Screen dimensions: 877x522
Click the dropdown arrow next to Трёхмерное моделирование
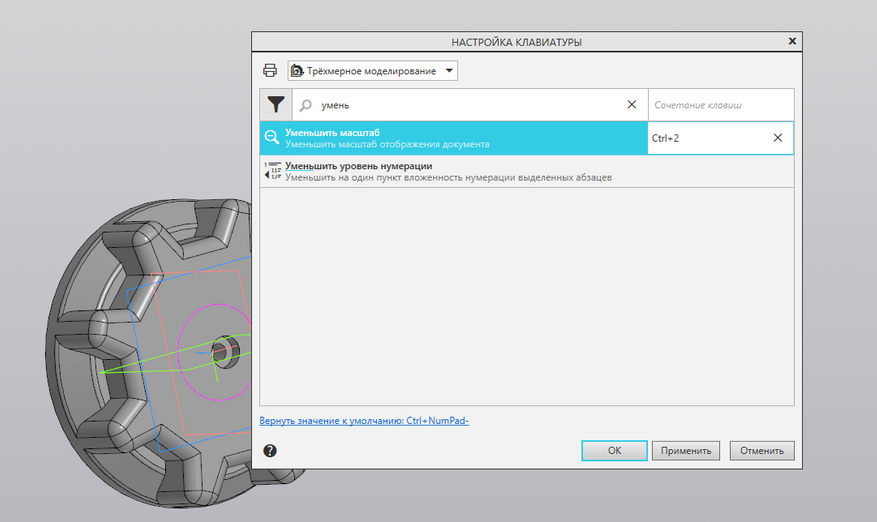(449, 70)
